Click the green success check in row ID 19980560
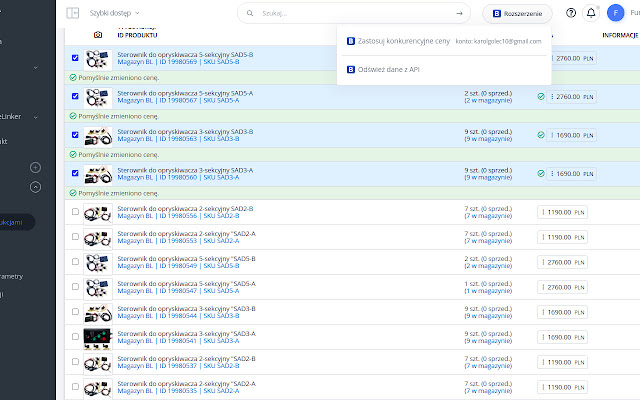640x400 pixels. (541, 173)
